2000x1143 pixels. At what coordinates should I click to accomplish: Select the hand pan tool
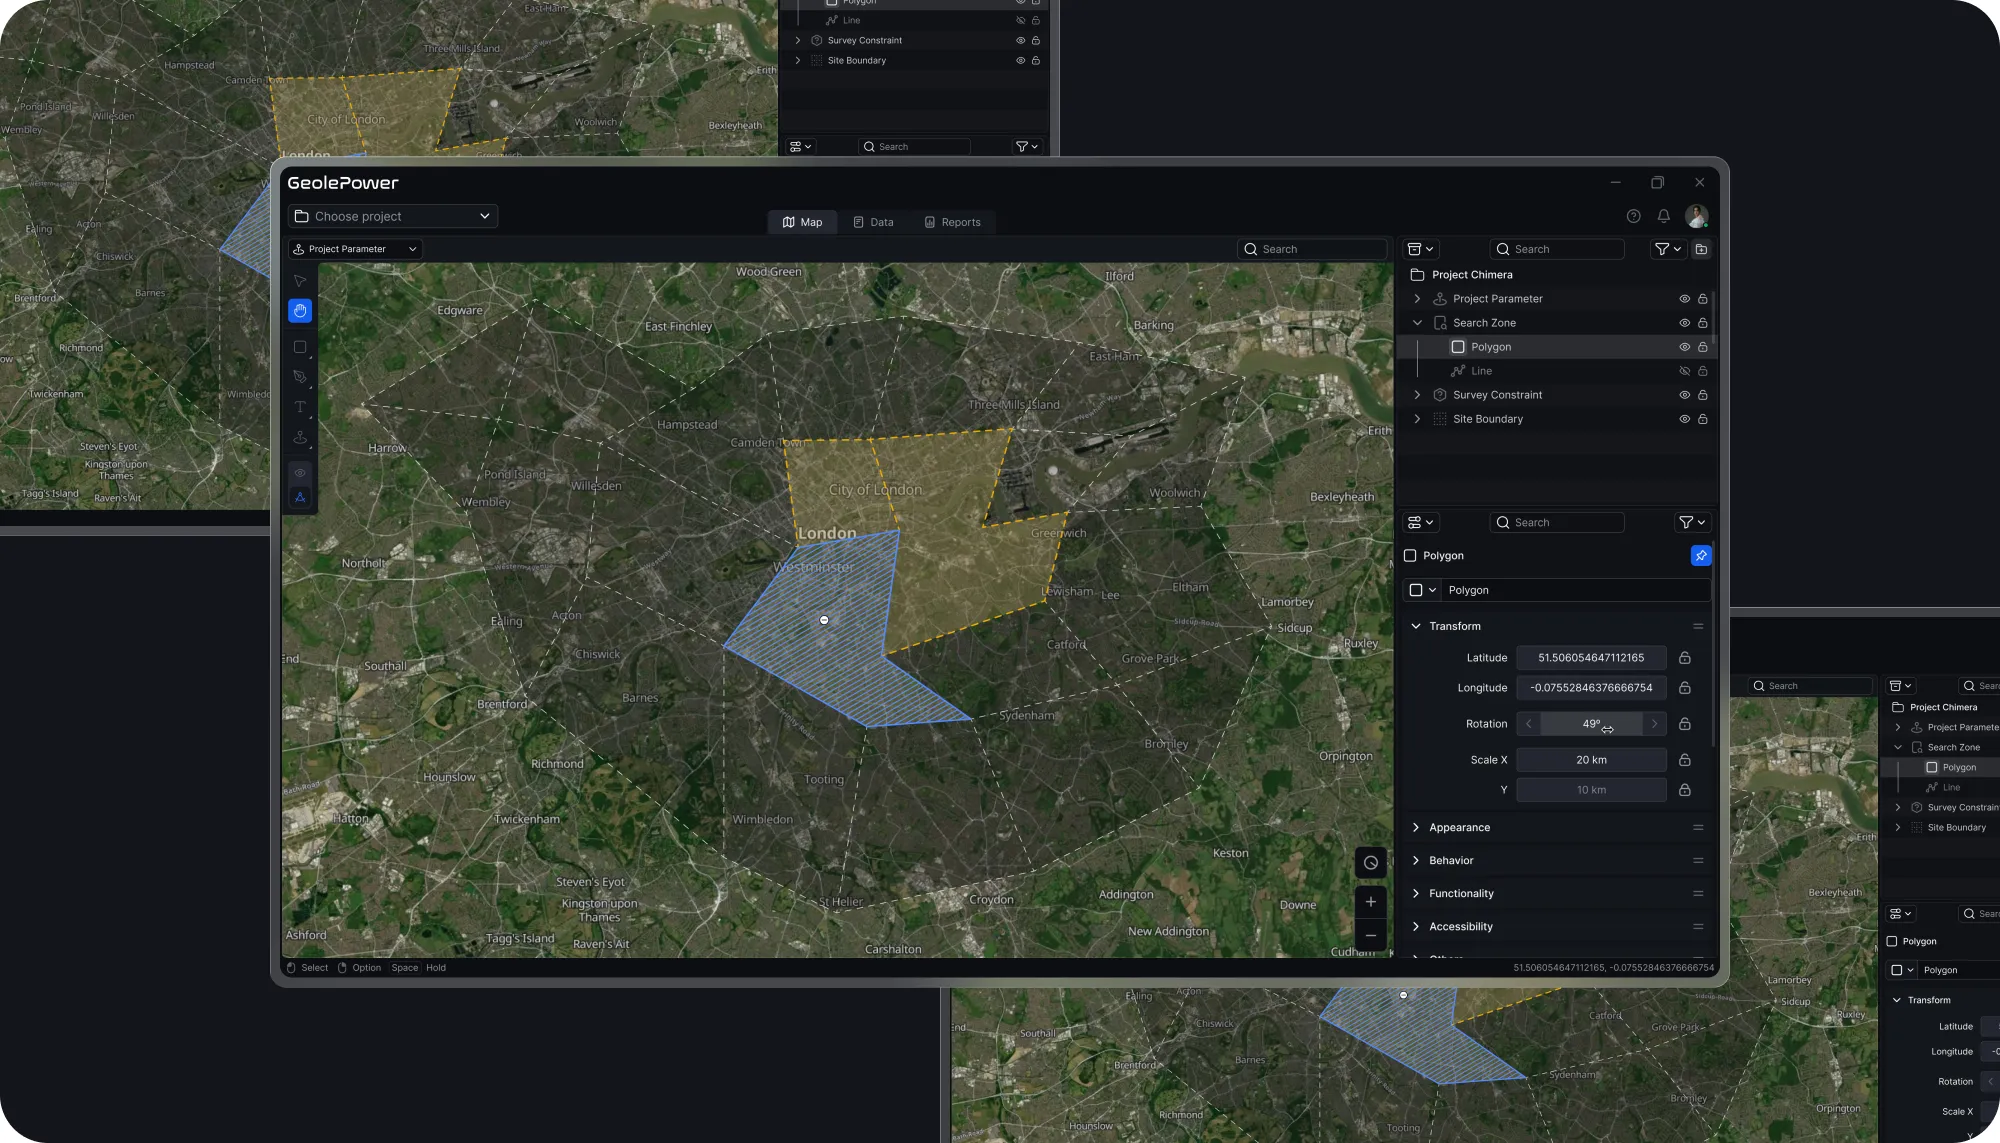click(300, 311)
